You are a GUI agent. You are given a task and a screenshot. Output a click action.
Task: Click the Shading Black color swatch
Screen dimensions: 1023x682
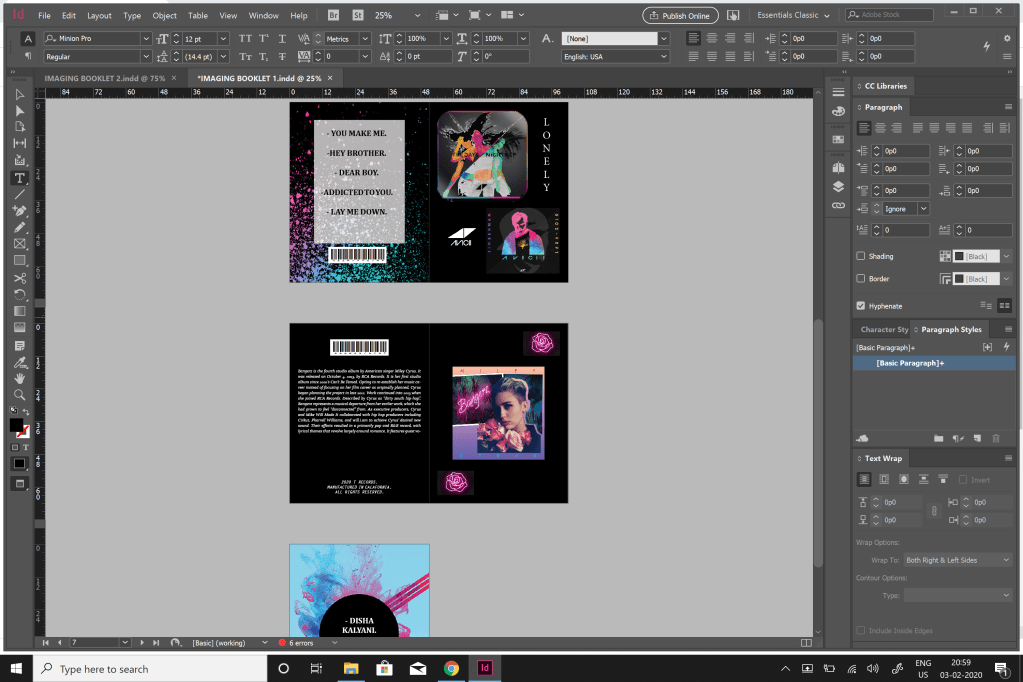click(x=976, y=256)
